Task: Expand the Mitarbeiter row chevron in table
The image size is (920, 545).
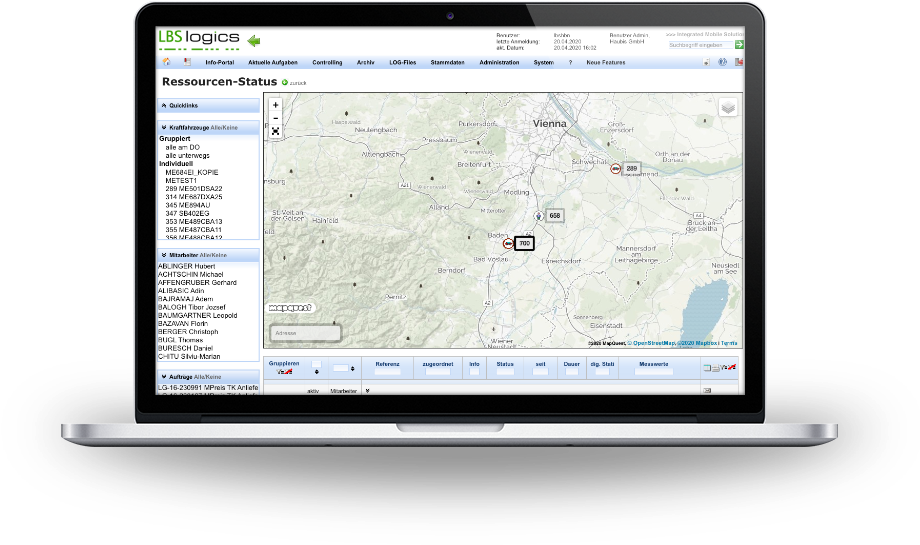Action: [x=367, y=391]
